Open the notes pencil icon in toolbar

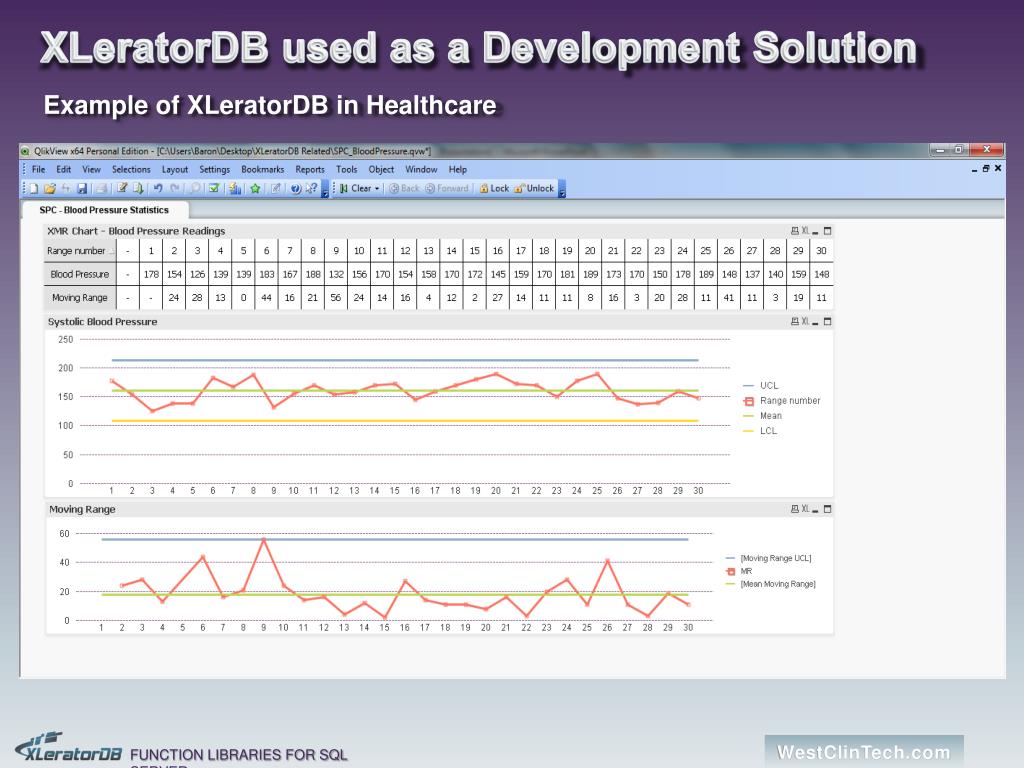click(x=276, y=189)
